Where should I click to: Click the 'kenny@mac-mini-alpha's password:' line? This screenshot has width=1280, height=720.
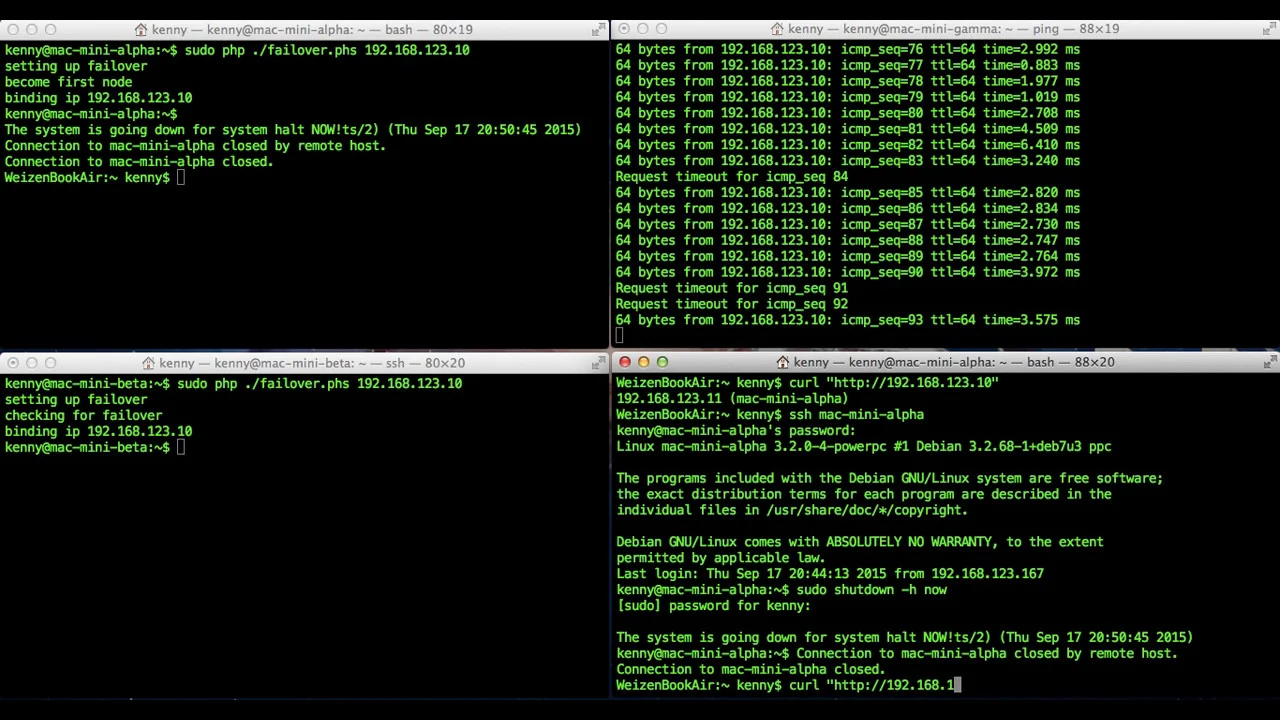736,430
